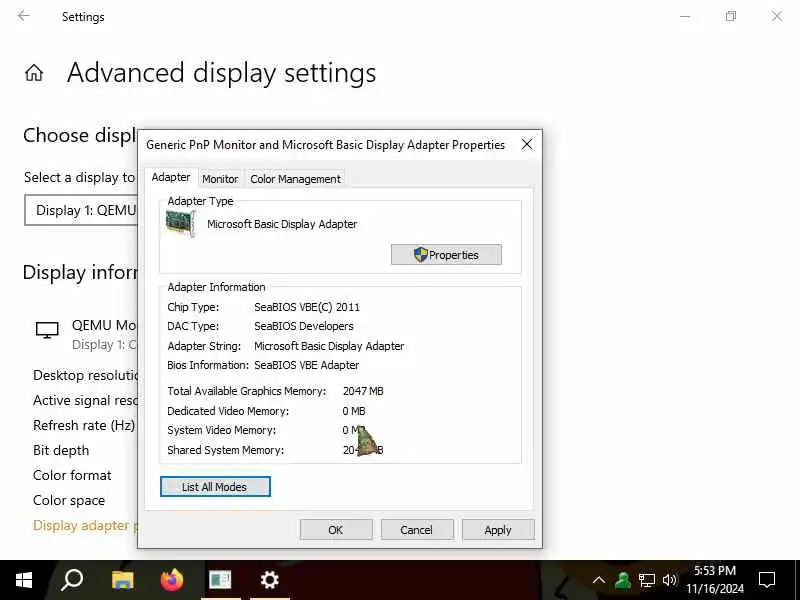Click the monitor icon beside QEMU Monitor
The height and width of the screenshot is (600, 800).
coord(47,330)
